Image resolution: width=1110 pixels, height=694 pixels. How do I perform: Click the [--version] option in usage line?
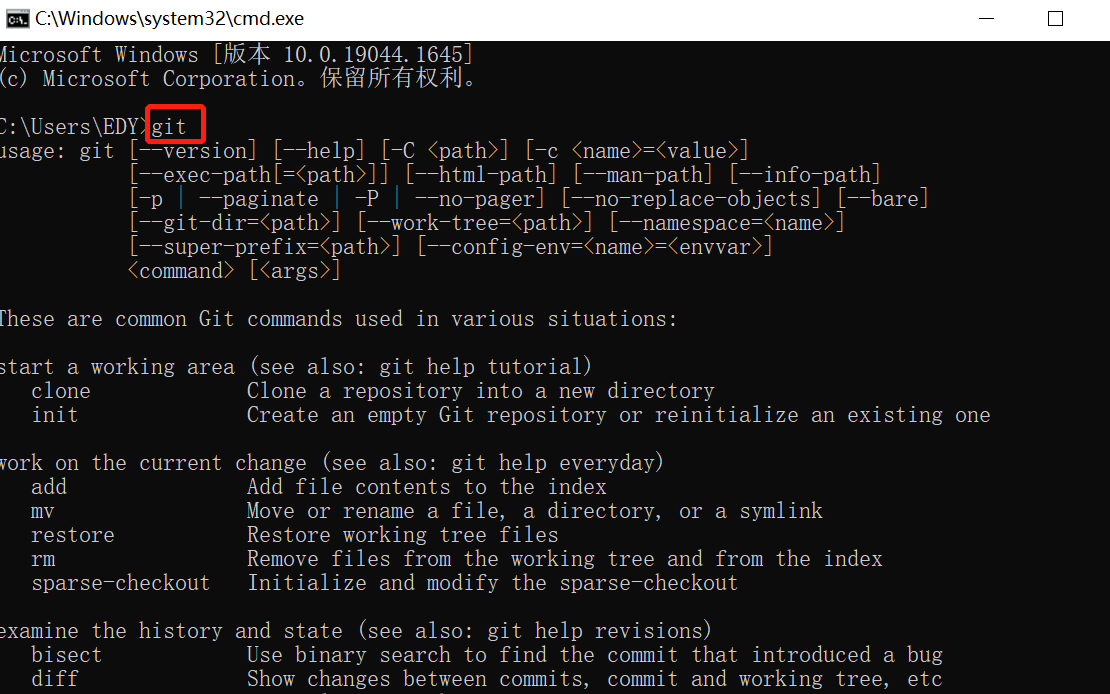tap(193, 151)
